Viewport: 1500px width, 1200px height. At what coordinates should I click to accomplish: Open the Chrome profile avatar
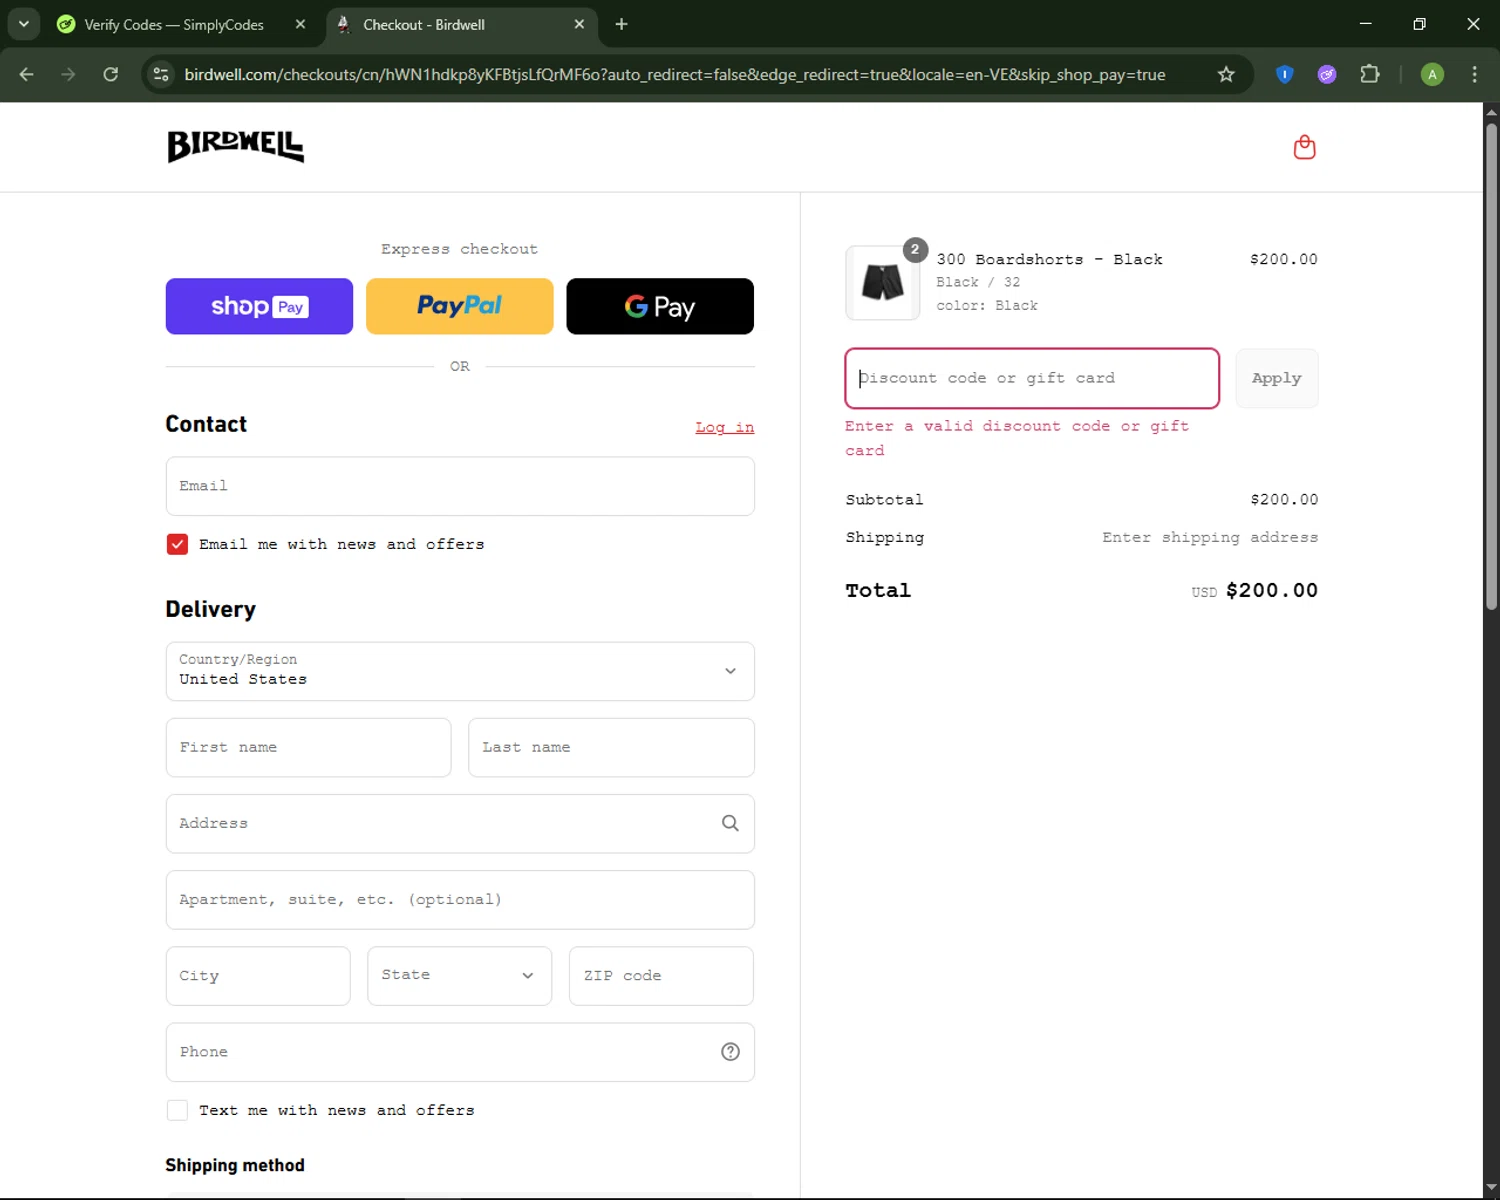click(x=1432, y=74)
